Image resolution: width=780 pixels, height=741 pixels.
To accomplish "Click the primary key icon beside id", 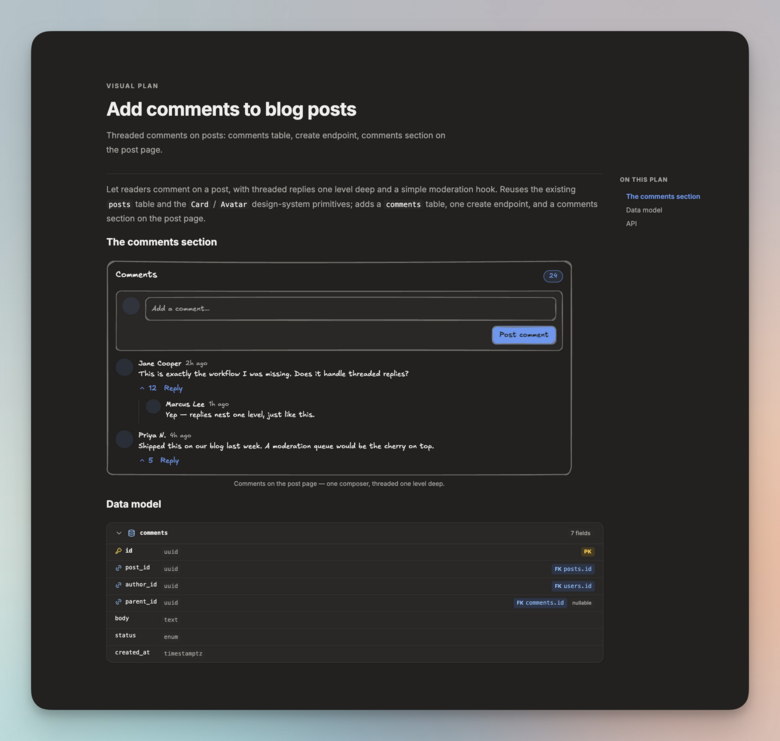I will pyautogui.click(x=118, y=551).
